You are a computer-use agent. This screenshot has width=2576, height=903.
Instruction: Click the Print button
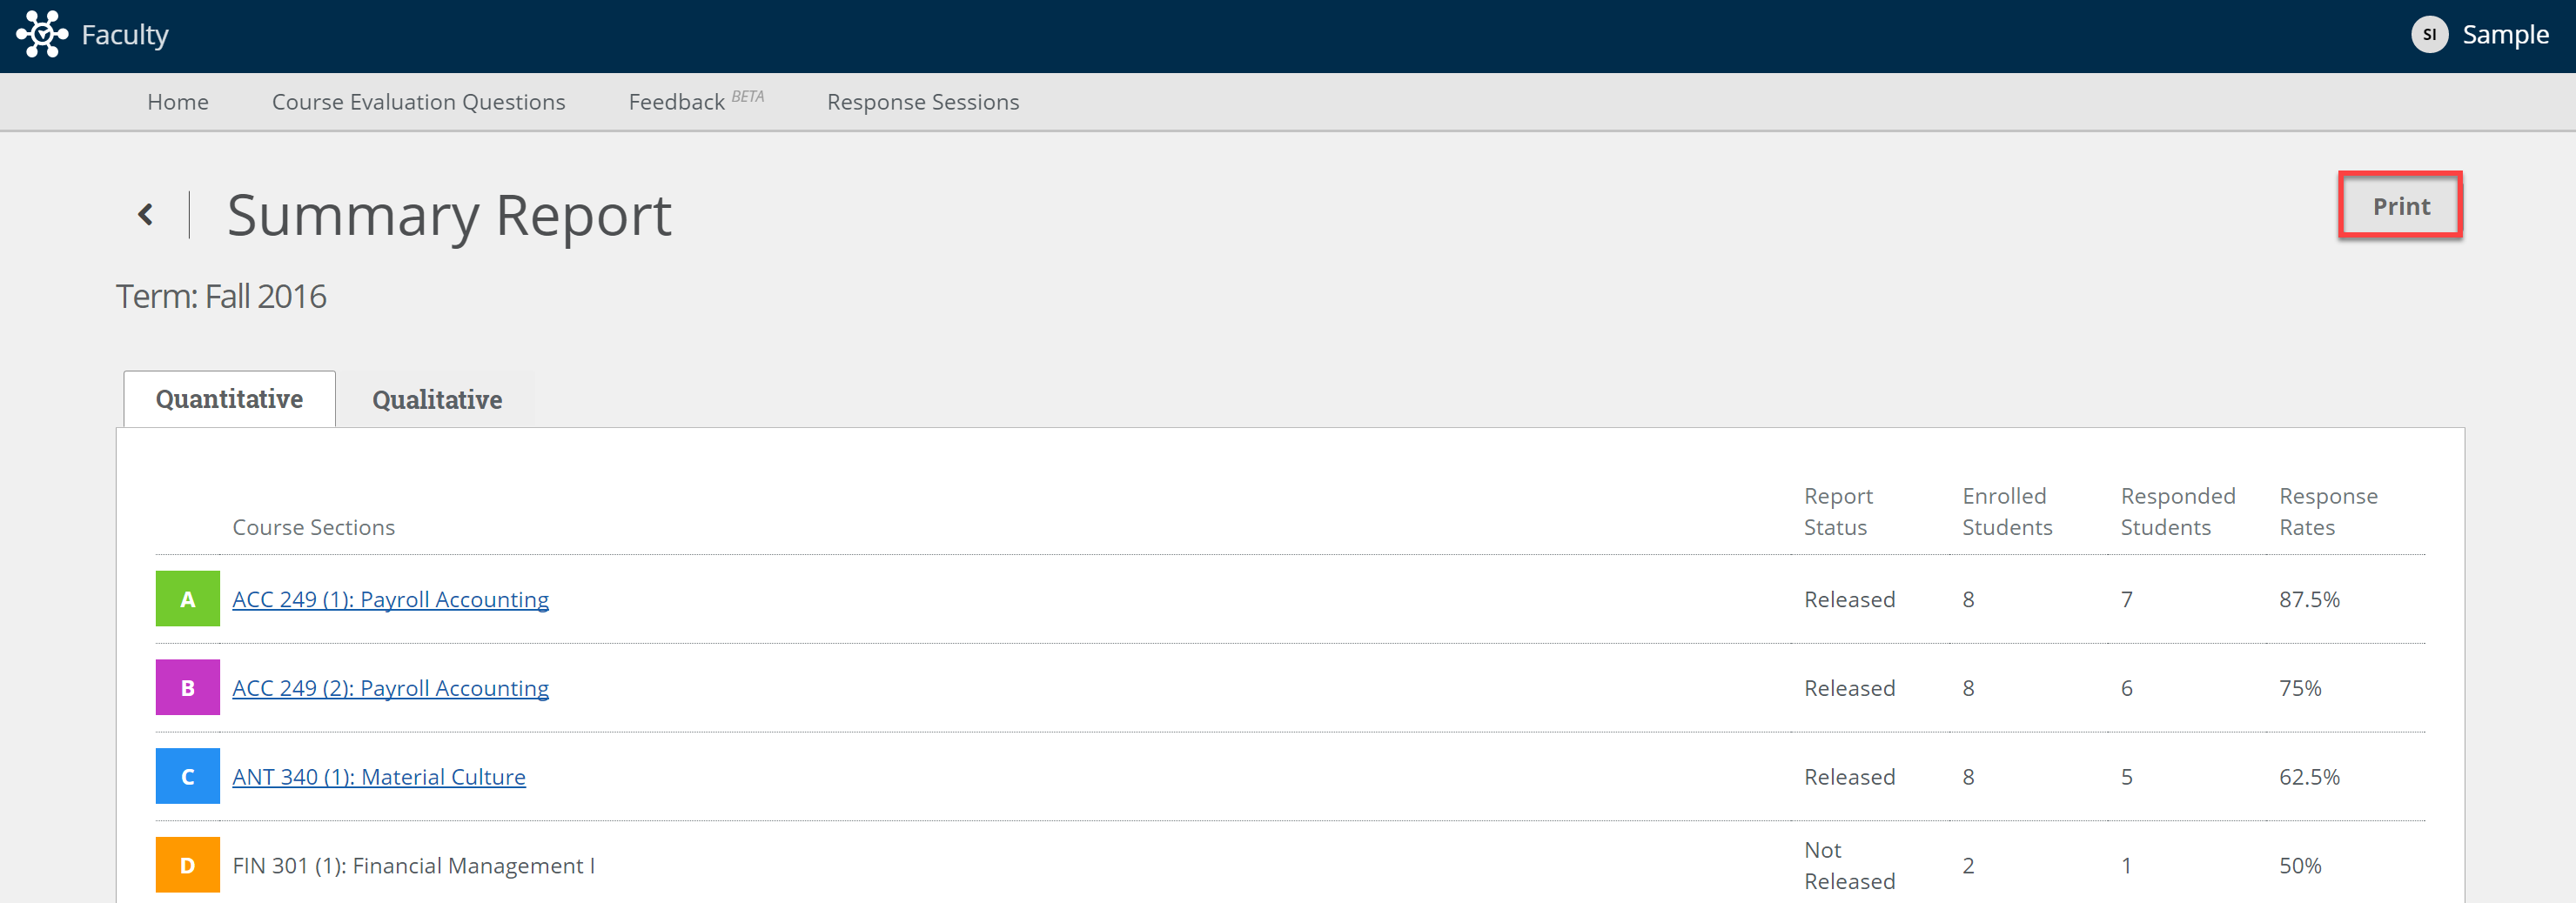click(x=2401, y=206)
